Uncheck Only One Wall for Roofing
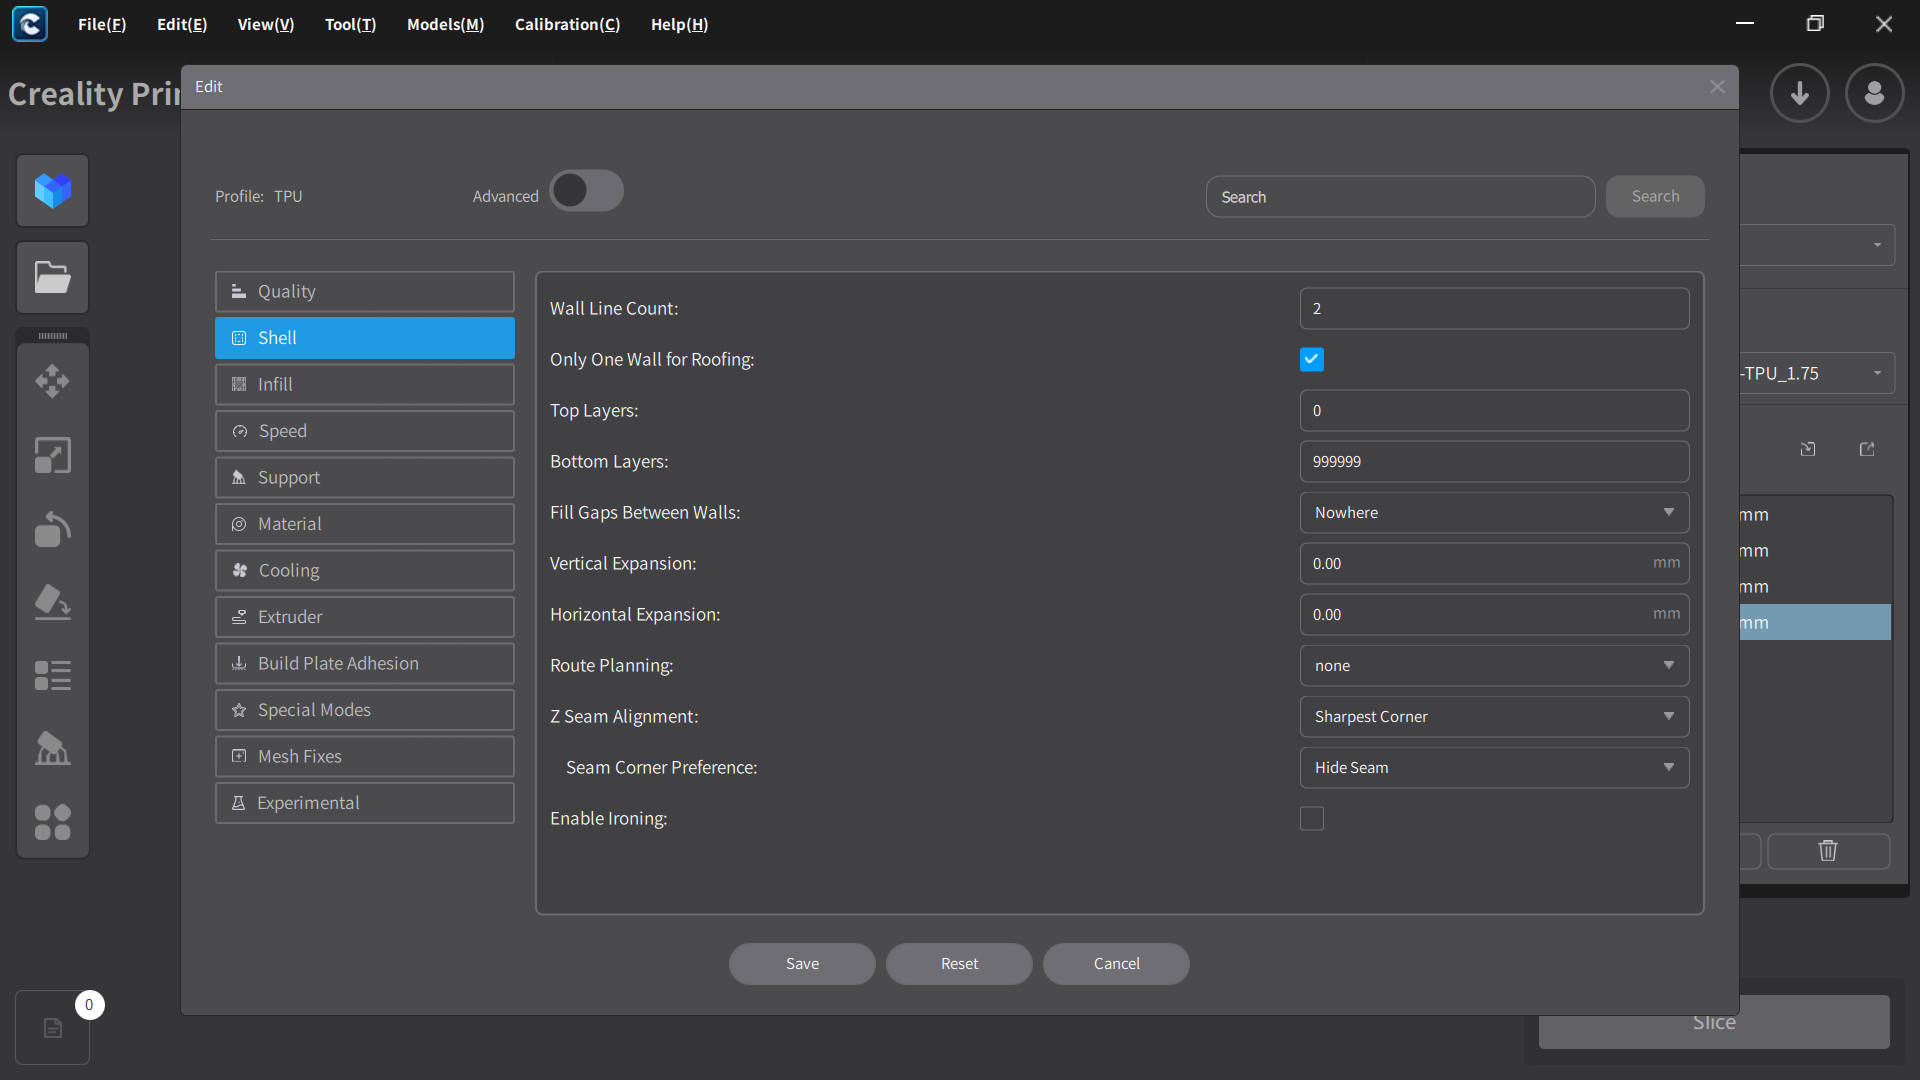The height and width of the screenshot is (1080, 1920). (x=1312, y=359)
